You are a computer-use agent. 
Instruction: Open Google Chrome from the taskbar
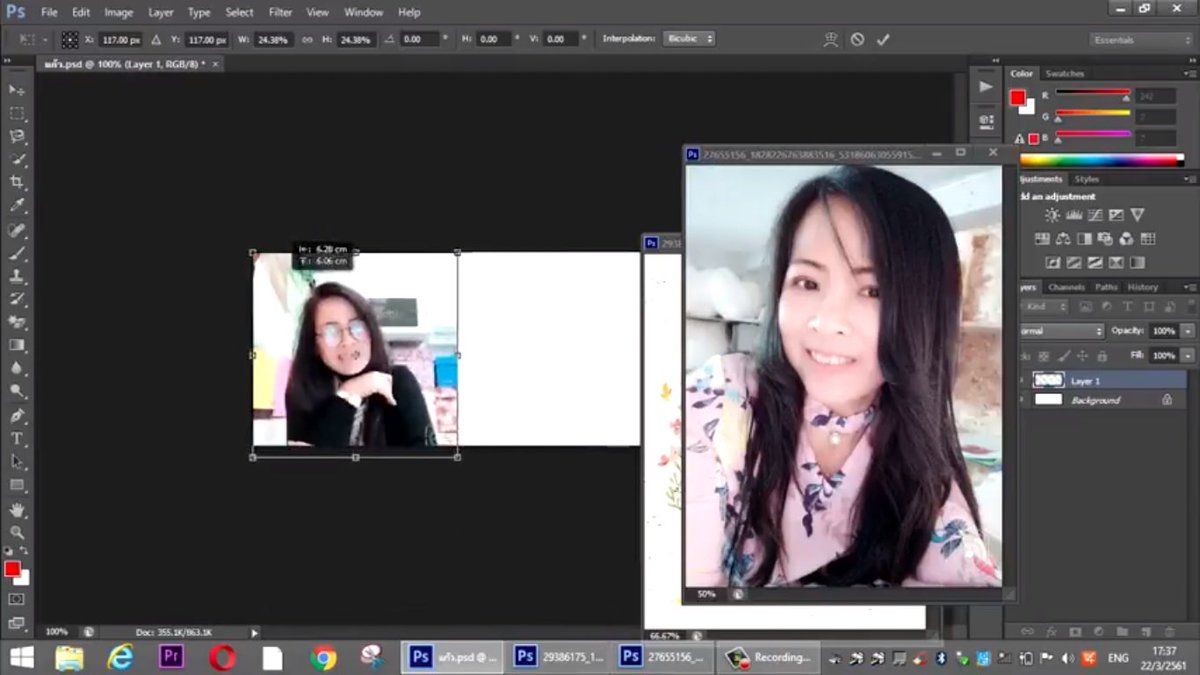(x=322, y=657)
